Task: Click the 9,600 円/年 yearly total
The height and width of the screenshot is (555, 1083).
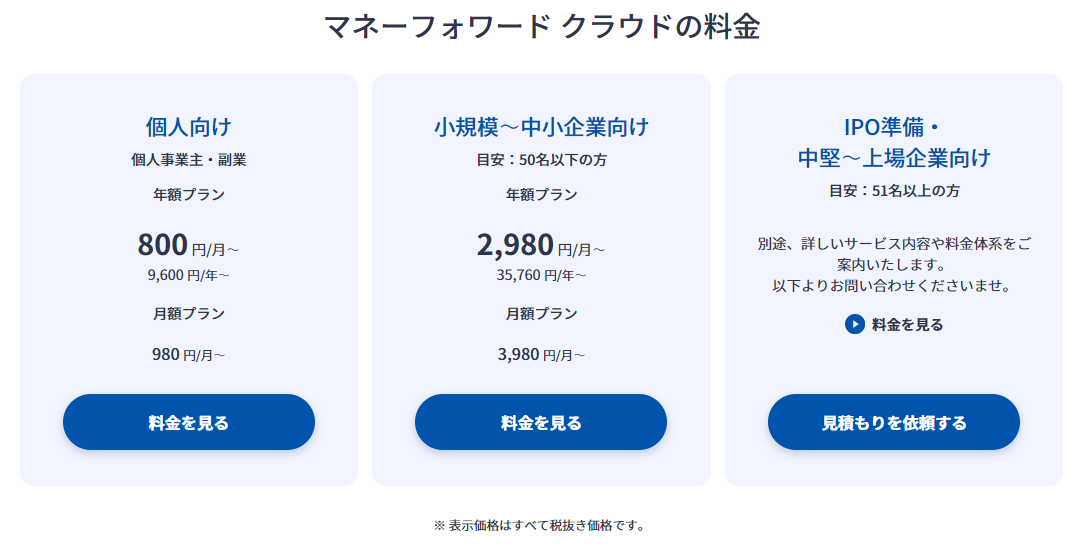Action: 189,274
